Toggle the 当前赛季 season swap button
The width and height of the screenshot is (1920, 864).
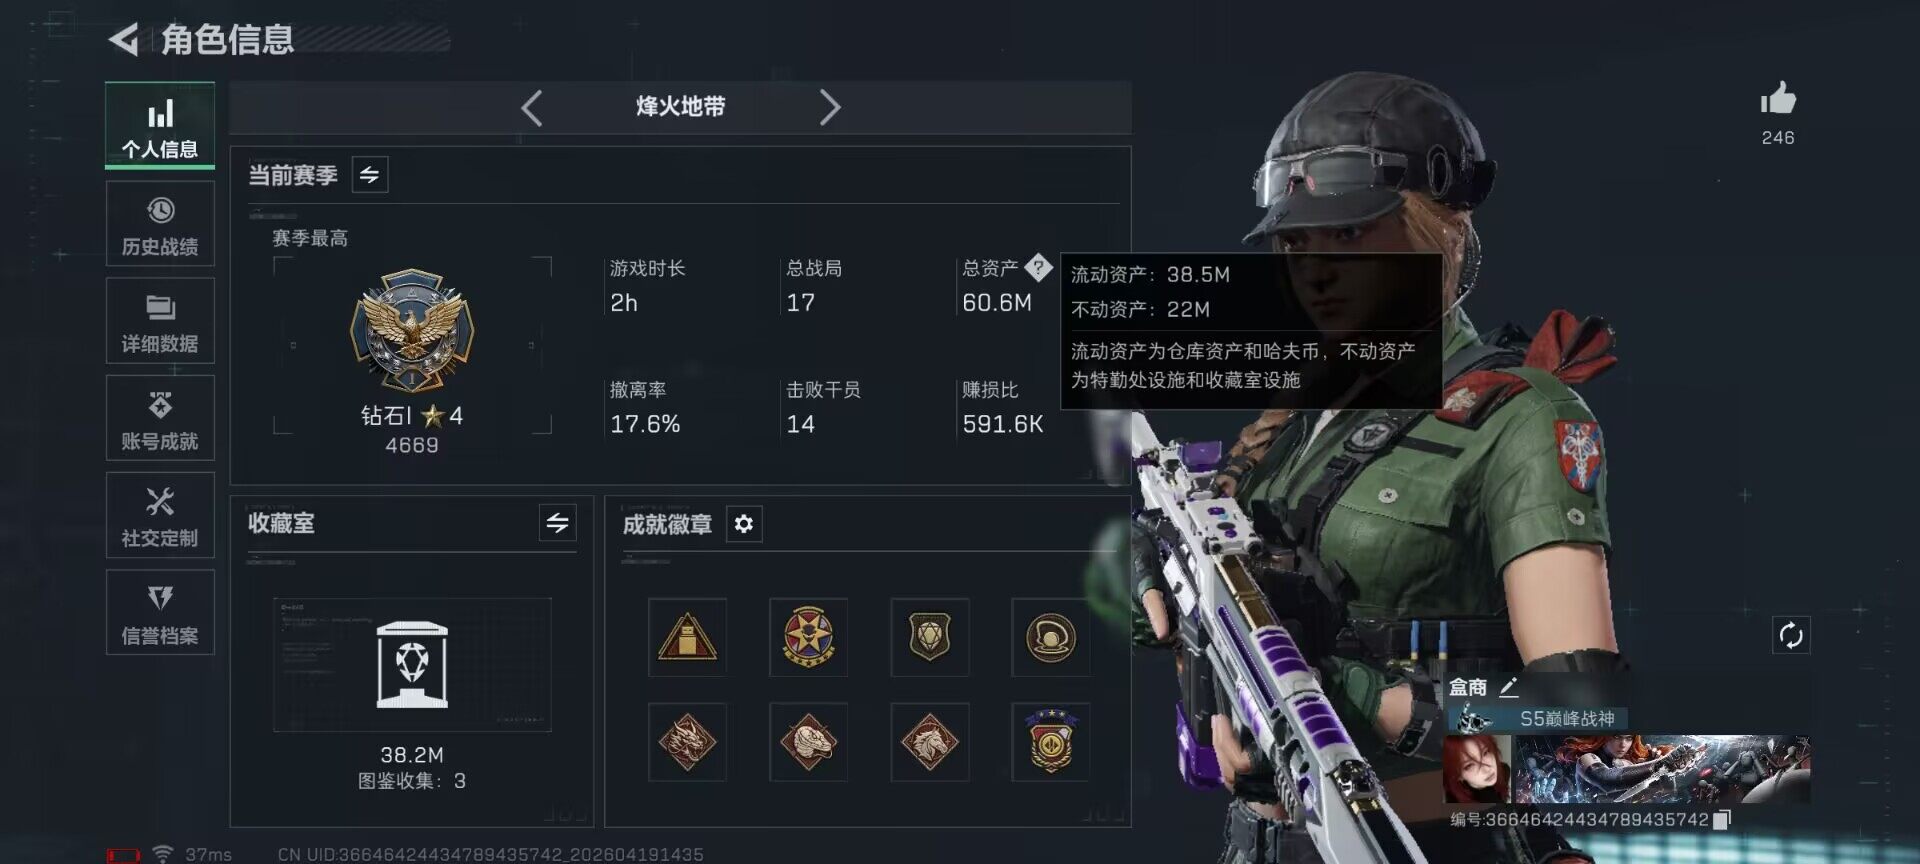coord(370,175)
